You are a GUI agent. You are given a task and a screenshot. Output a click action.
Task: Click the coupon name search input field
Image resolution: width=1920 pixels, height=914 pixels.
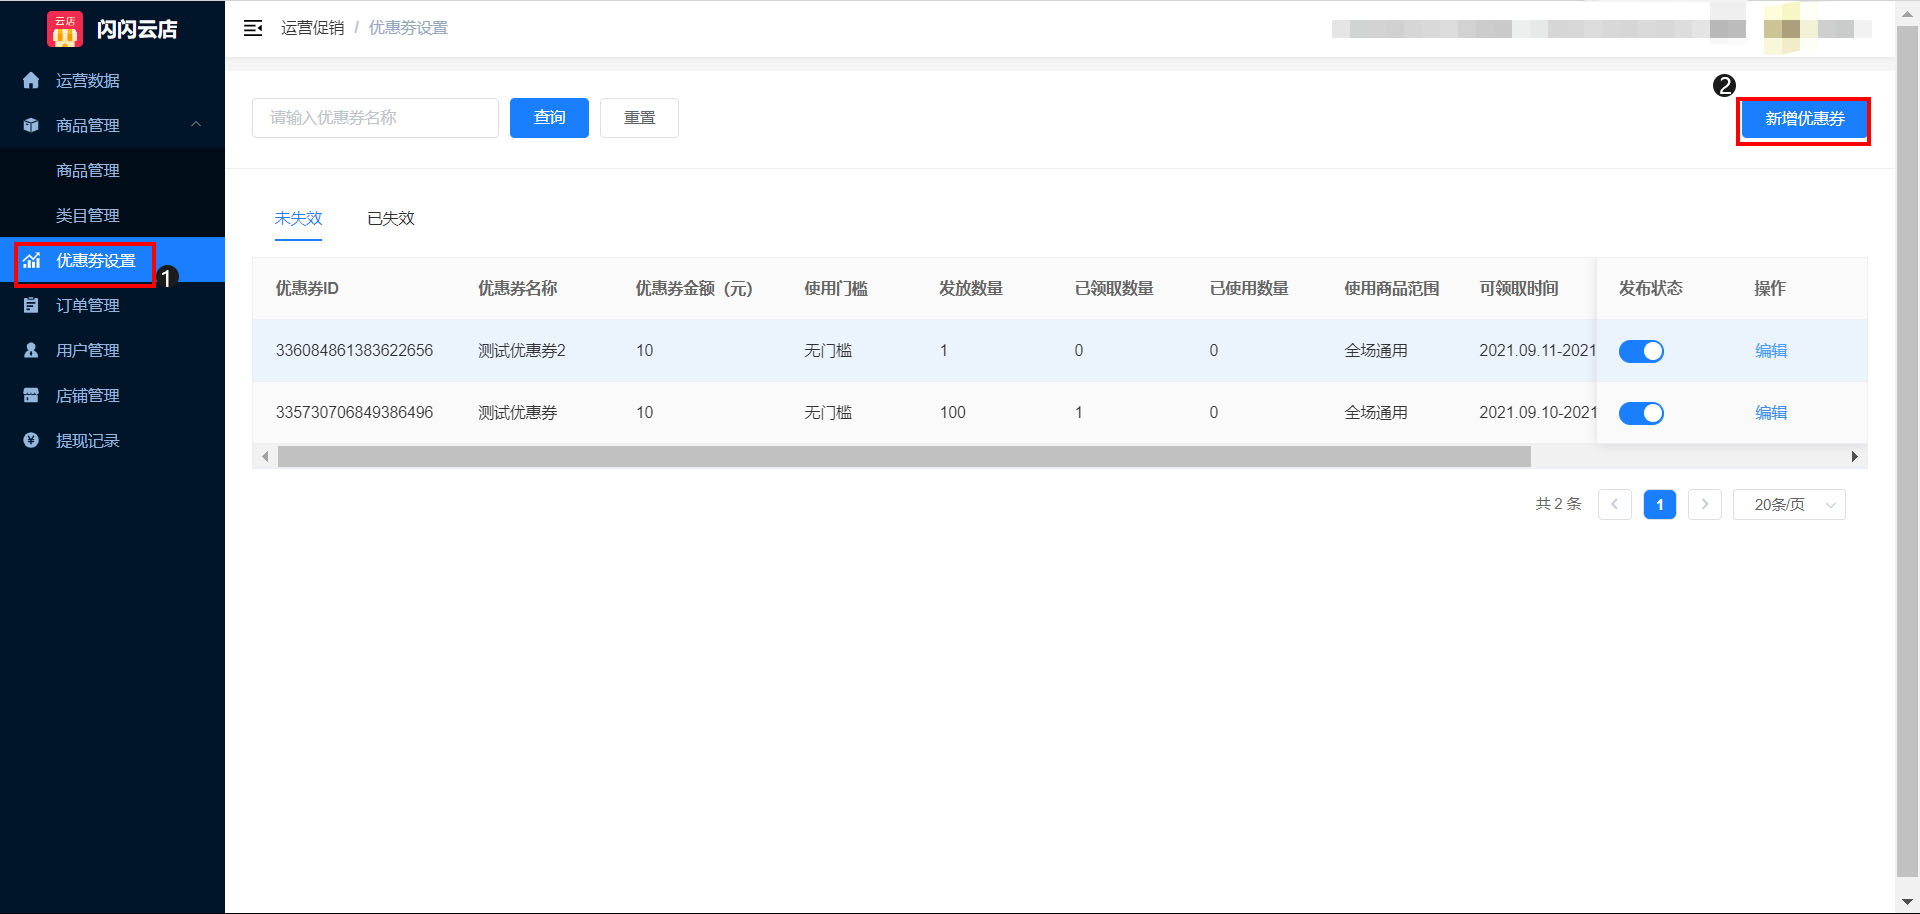375,118
